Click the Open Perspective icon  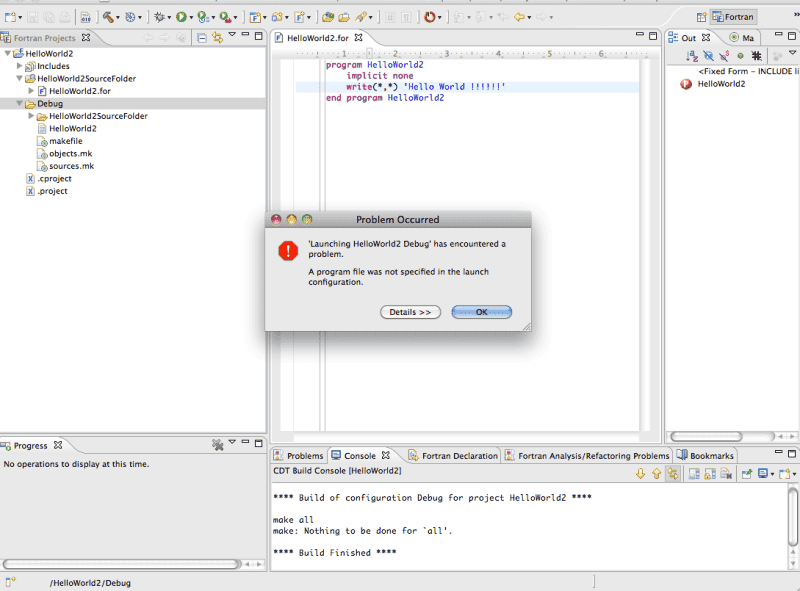pos(701,17)
